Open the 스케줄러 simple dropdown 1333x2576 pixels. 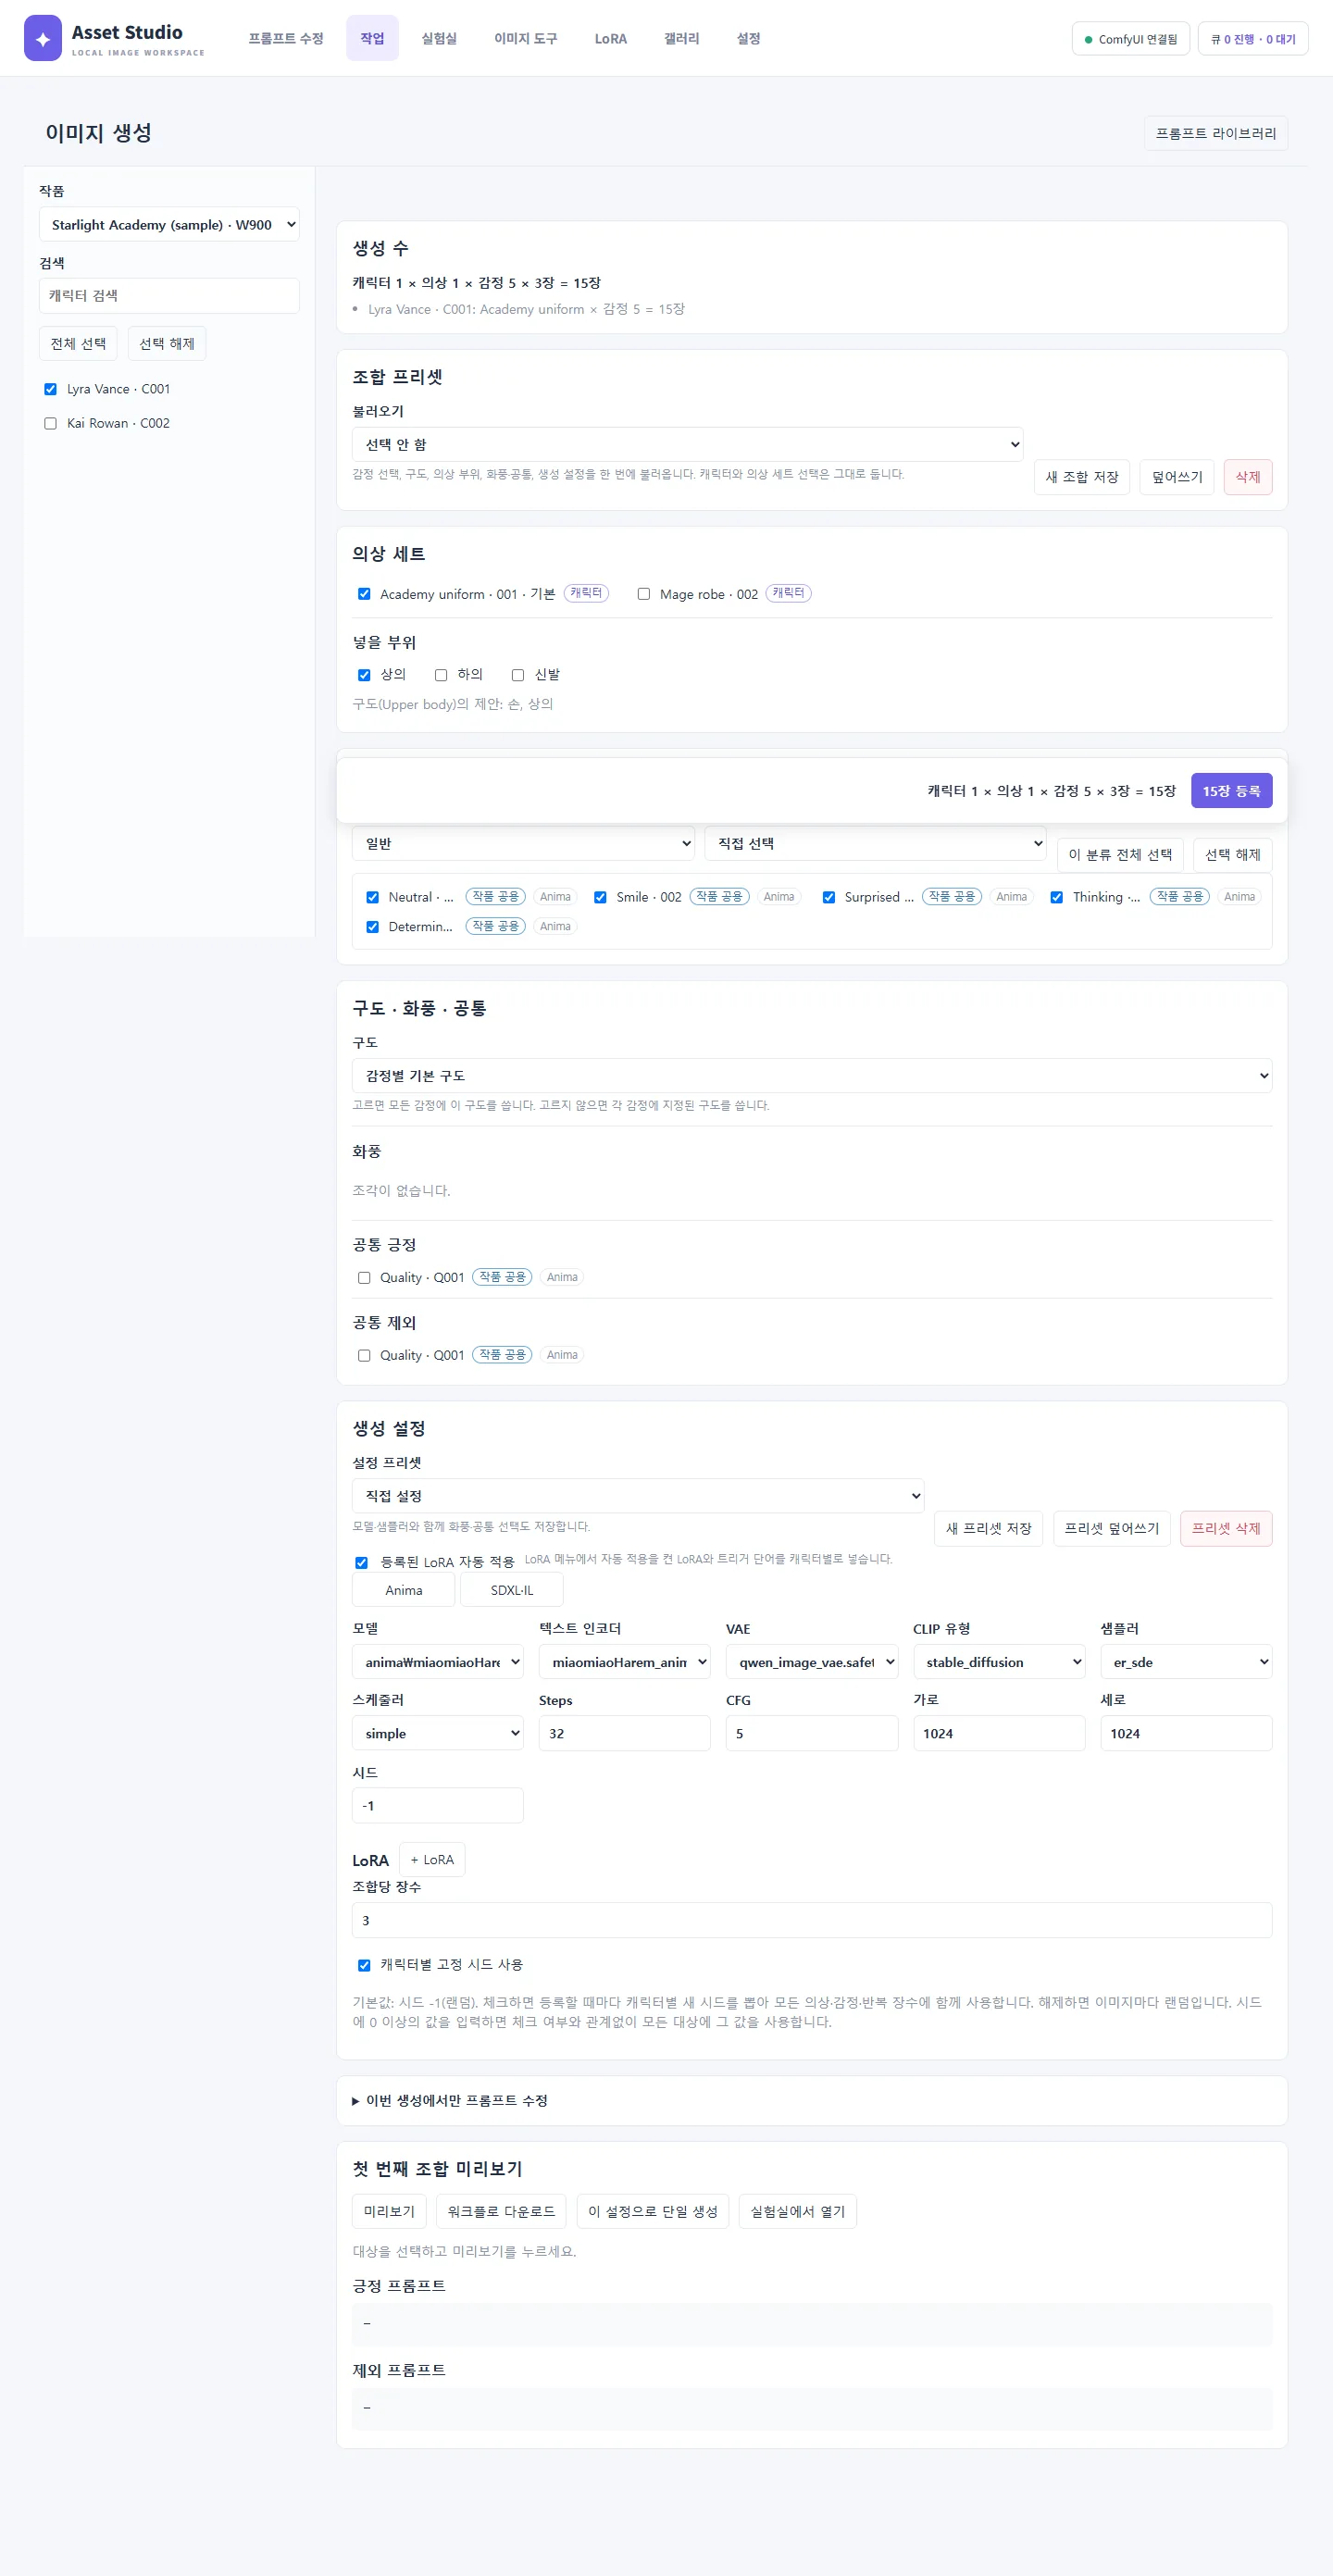(x=438, y=1733)
